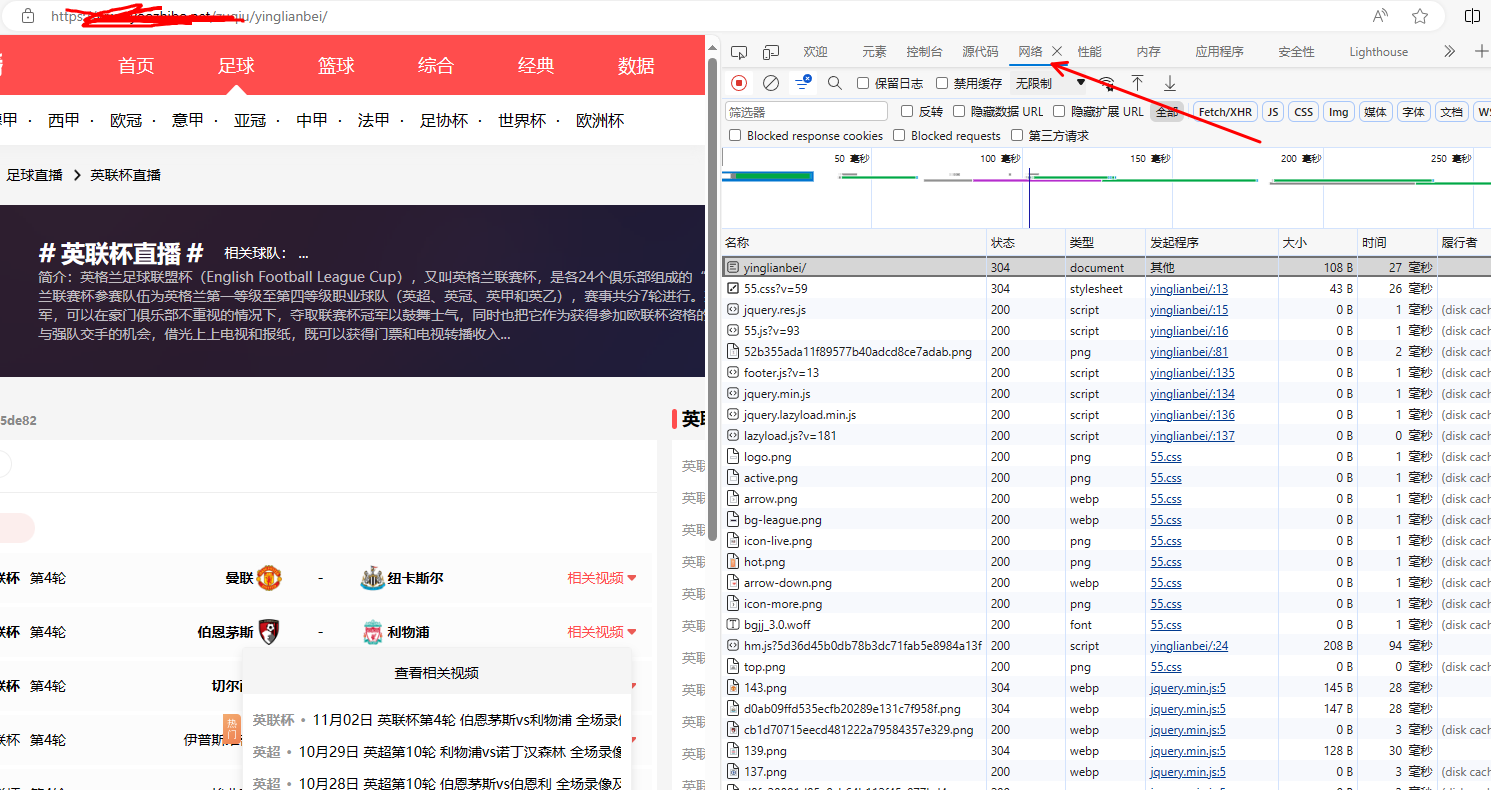1491x790 pixels.
Task: Add page to favorites star
Action: point(1420,16)
